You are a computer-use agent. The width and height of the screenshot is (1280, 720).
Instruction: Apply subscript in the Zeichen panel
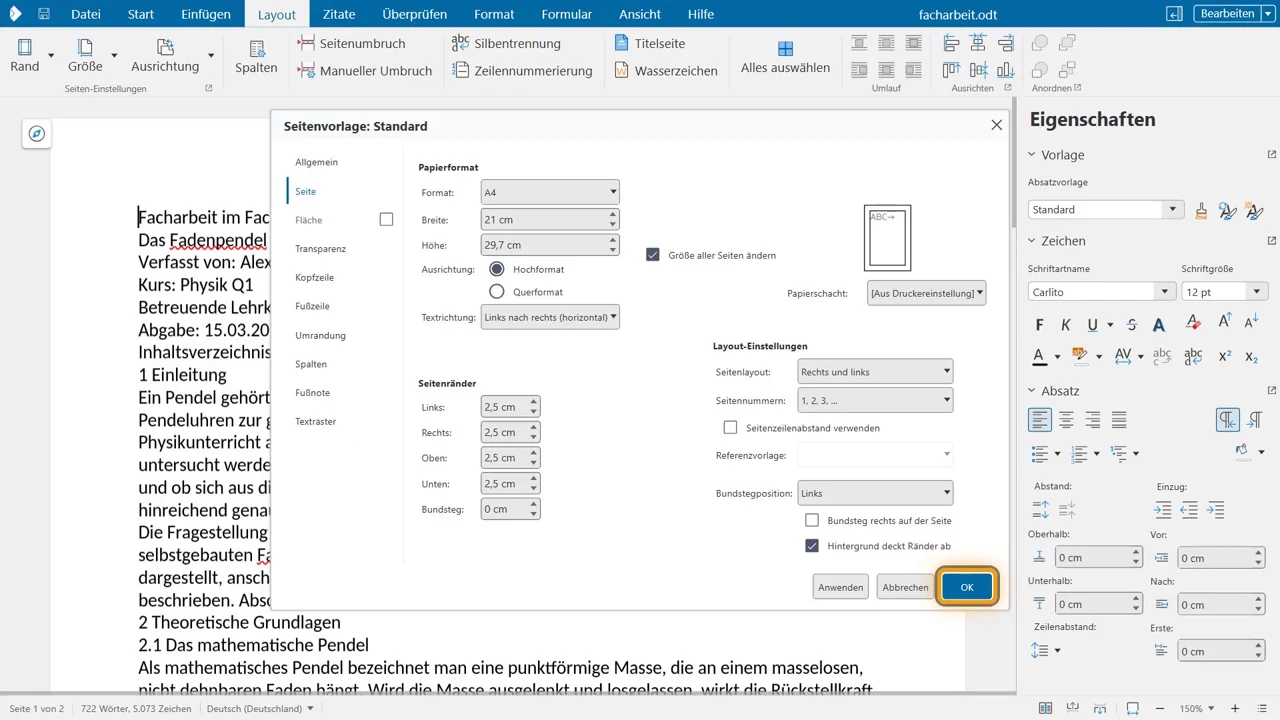pos(1252,356)
